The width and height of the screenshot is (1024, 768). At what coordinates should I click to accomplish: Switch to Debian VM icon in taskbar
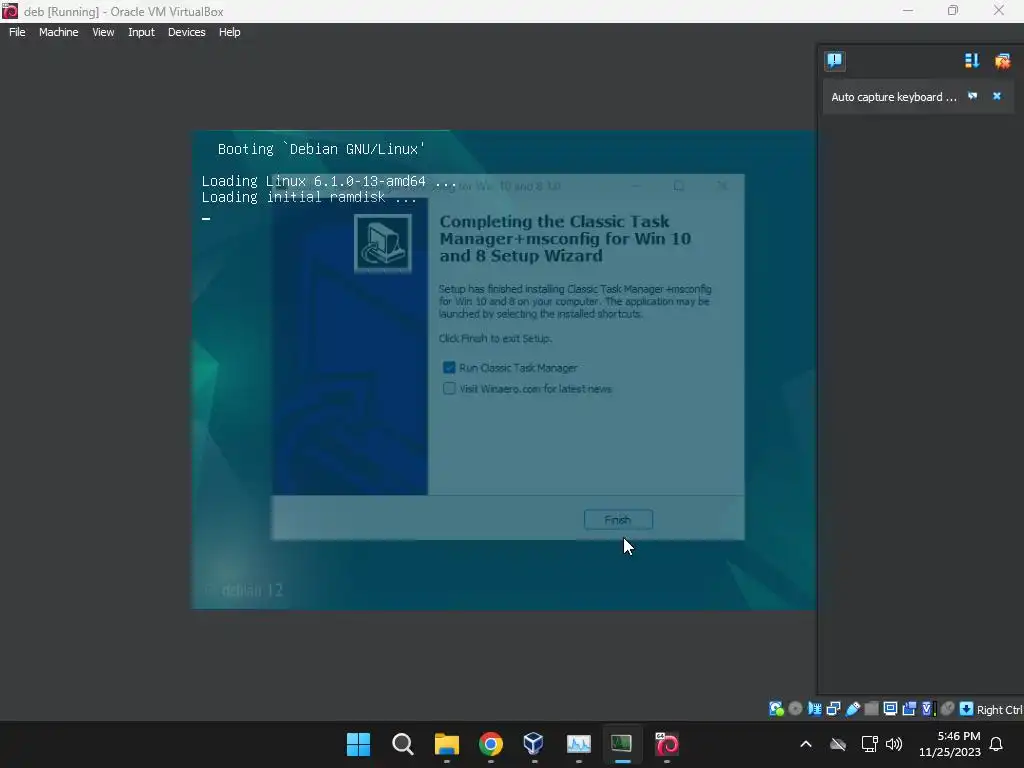tap(667, 744)
